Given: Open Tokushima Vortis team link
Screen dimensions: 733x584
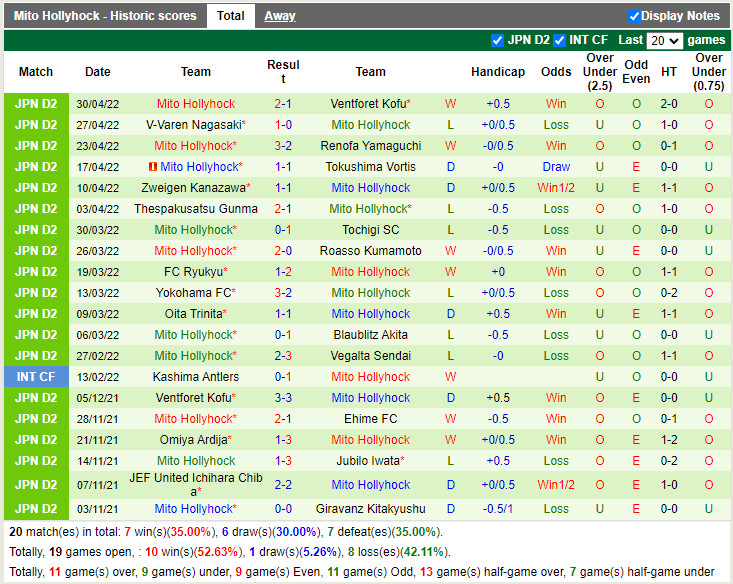Looking at the screenshot, I should pos(370,167).
